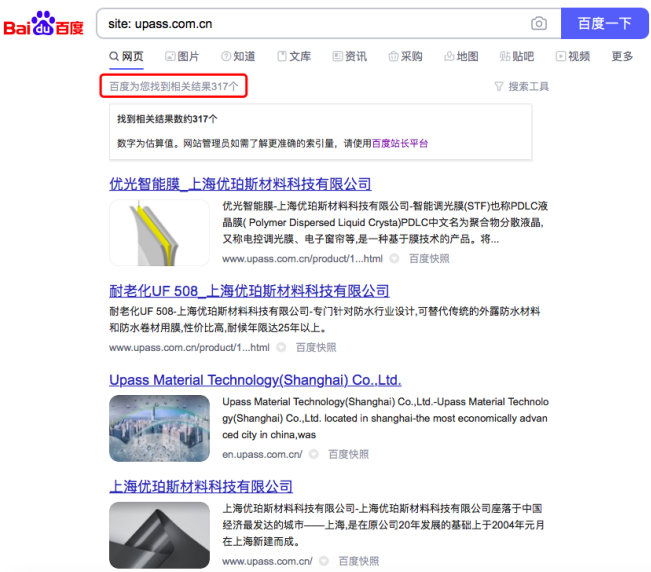The width and height of the screenshot is (651, 572).
Task: Open camera image search icon
Action: click(538, 24)
